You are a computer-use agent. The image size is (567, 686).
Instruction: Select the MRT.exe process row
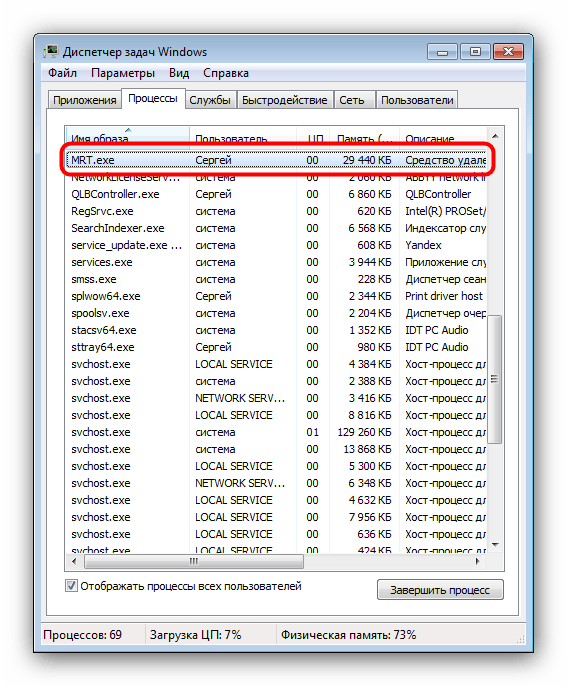276,160
